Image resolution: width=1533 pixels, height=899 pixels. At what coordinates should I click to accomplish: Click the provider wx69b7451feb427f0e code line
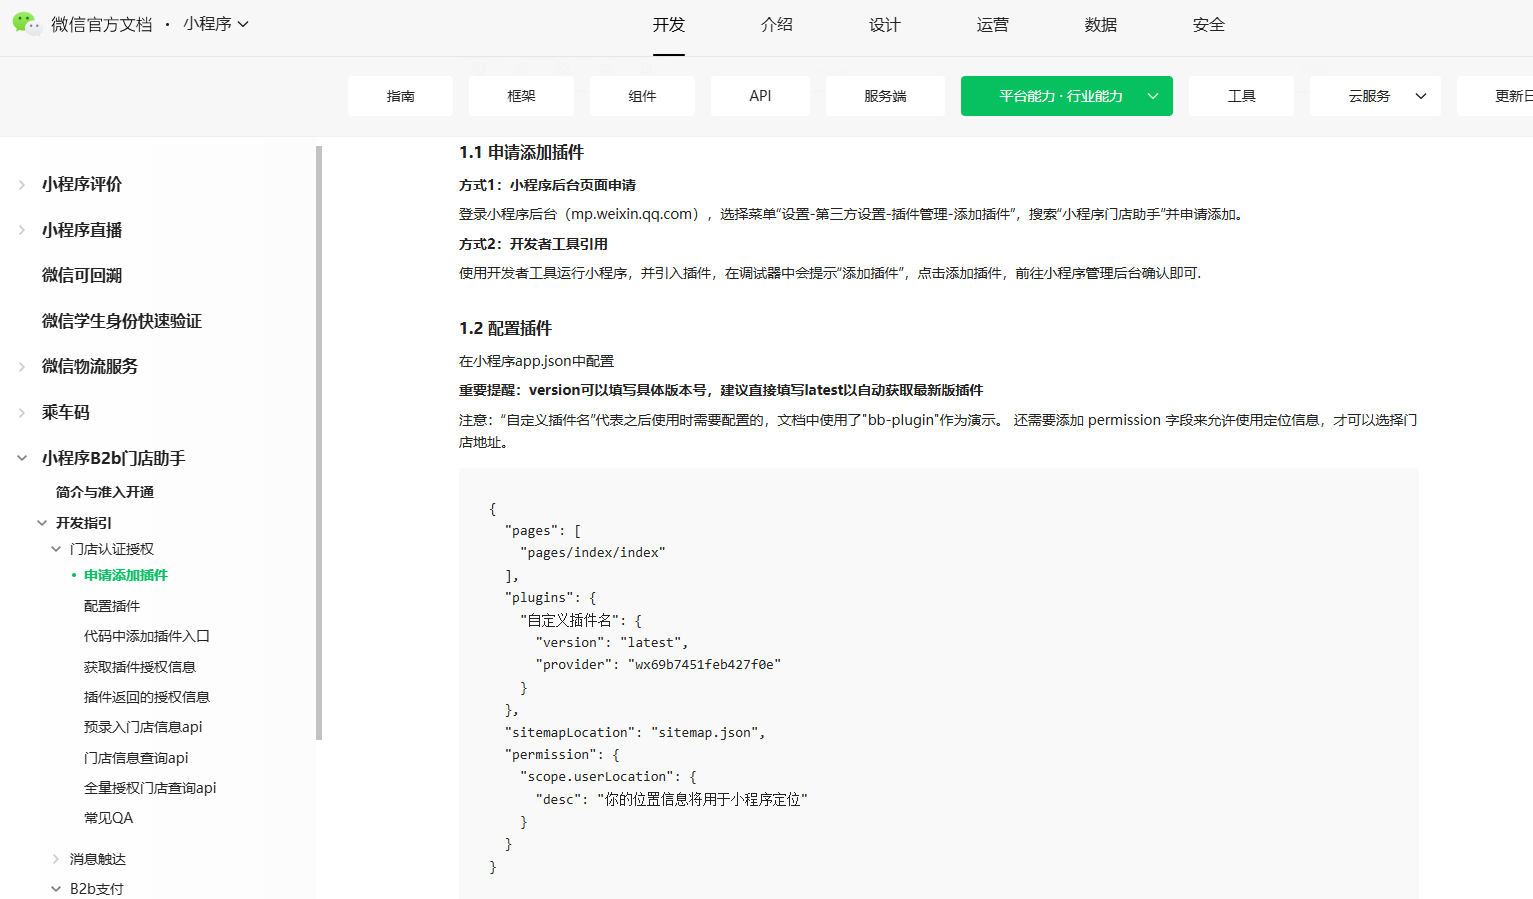pyautogui.click(x=658, y=665)
